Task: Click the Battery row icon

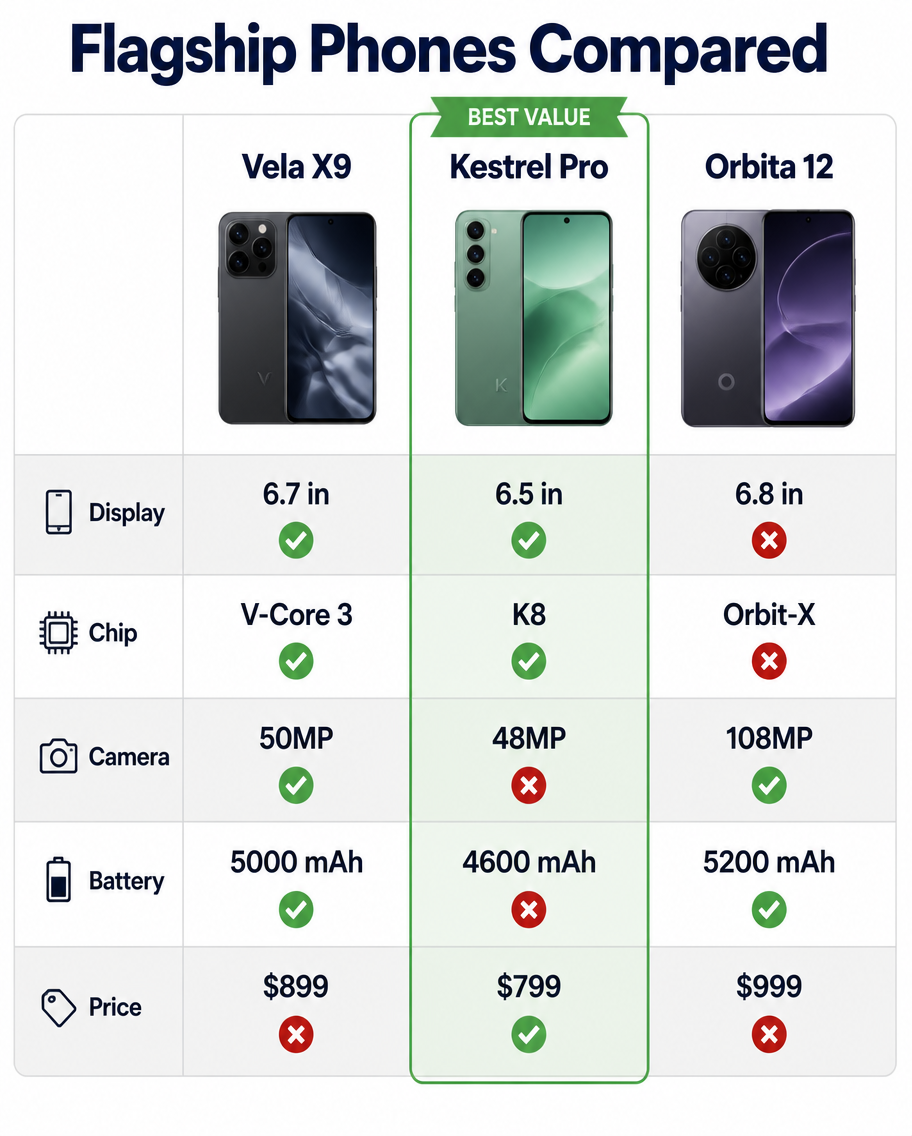Action: tap(59, 880)
